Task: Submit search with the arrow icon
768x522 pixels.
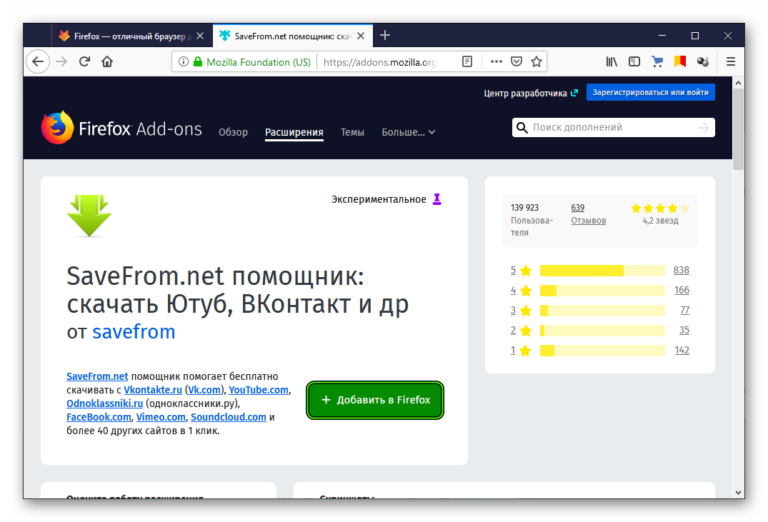Action: tap(703, 128)
